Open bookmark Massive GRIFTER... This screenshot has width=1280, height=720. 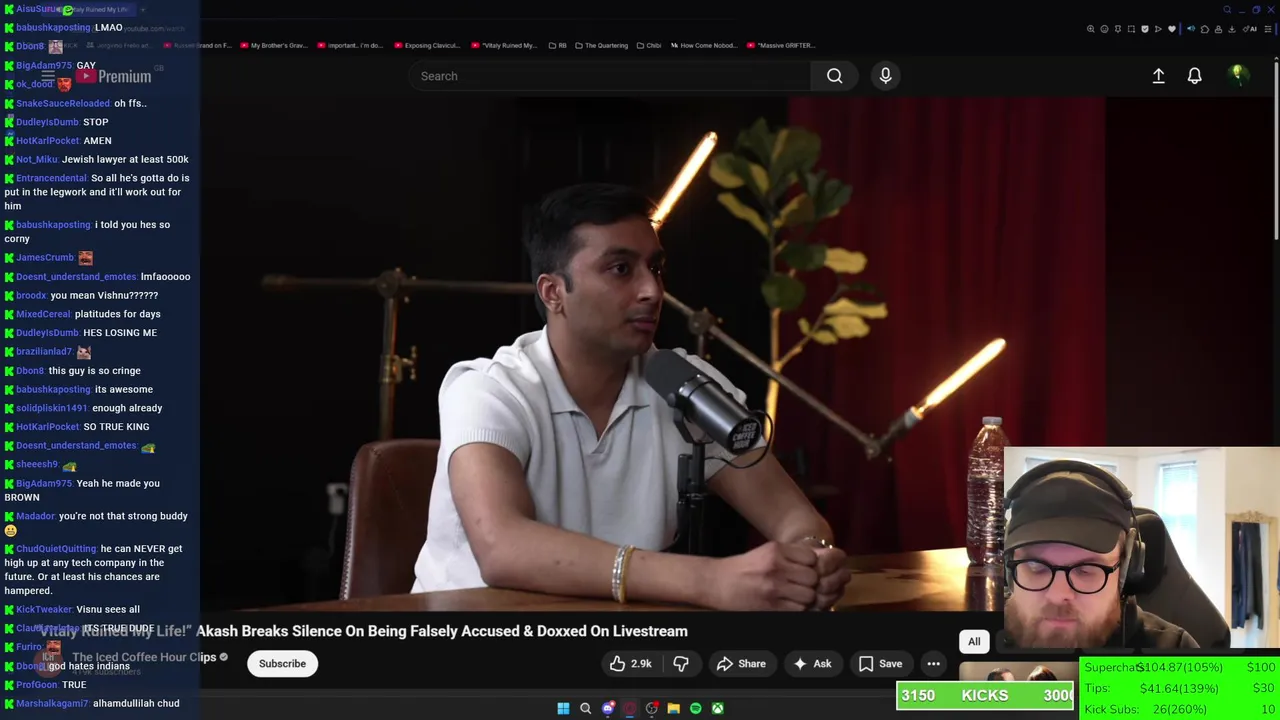pos(782,45)
